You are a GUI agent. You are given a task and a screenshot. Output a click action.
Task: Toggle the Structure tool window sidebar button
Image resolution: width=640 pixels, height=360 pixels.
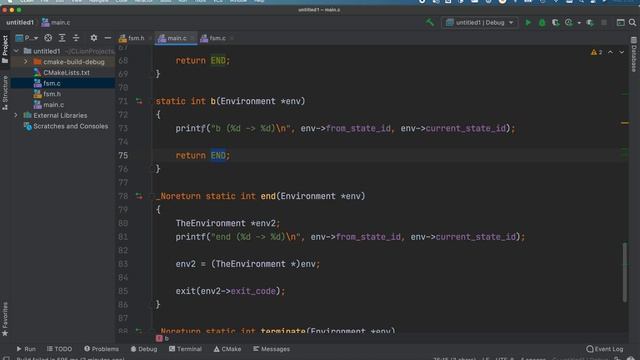tap(5, 93)
